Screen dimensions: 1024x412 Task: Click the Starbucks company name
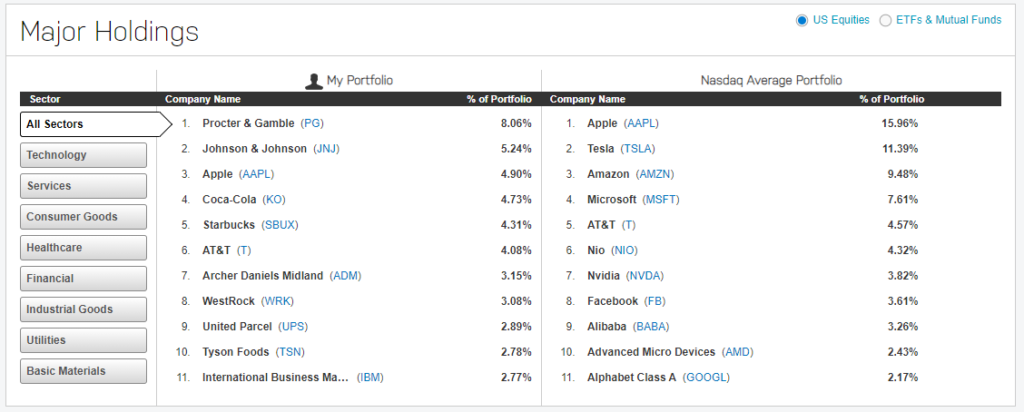pos(229,225)
